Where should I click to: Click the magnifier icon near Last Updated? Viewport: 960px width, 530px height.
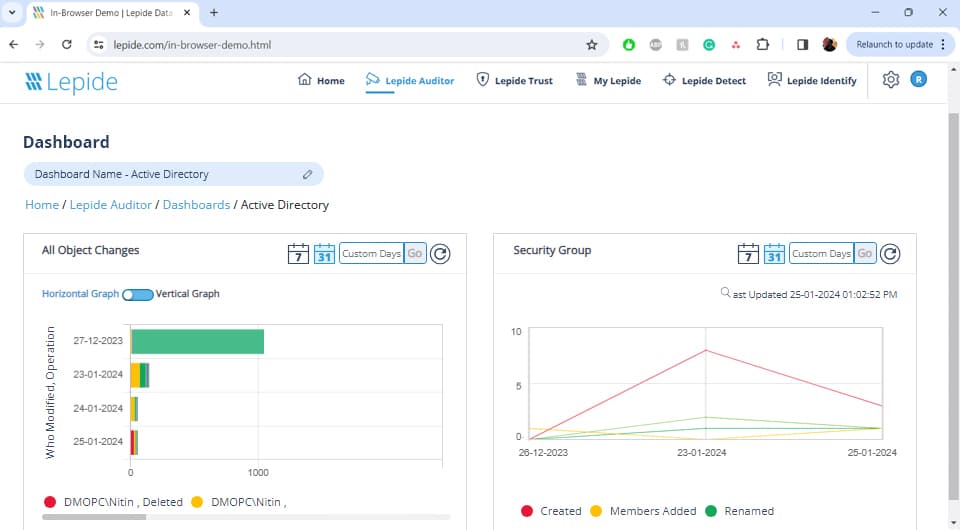click(x=726, y=293)
